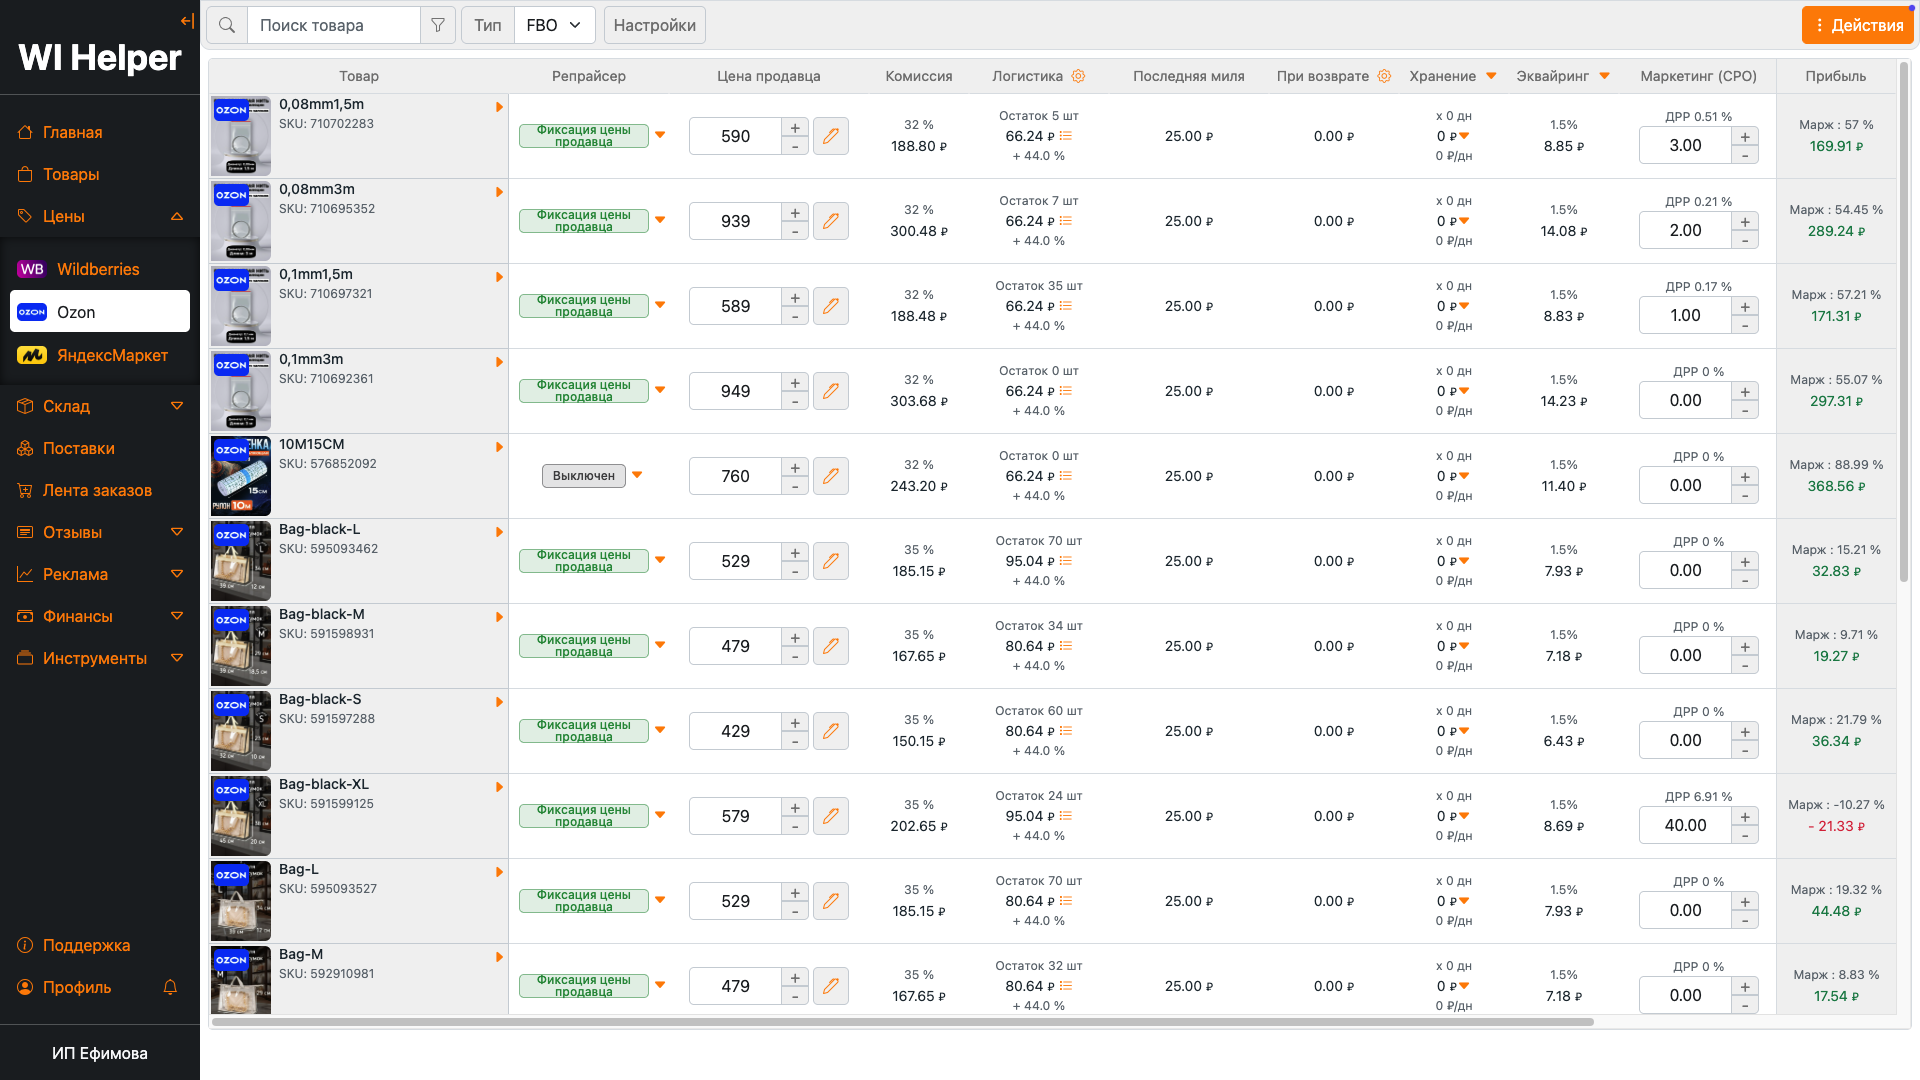The image size is (1920, 1080).
Task: Toggle Хранение column sort arrow
Action: [1491, 76]
